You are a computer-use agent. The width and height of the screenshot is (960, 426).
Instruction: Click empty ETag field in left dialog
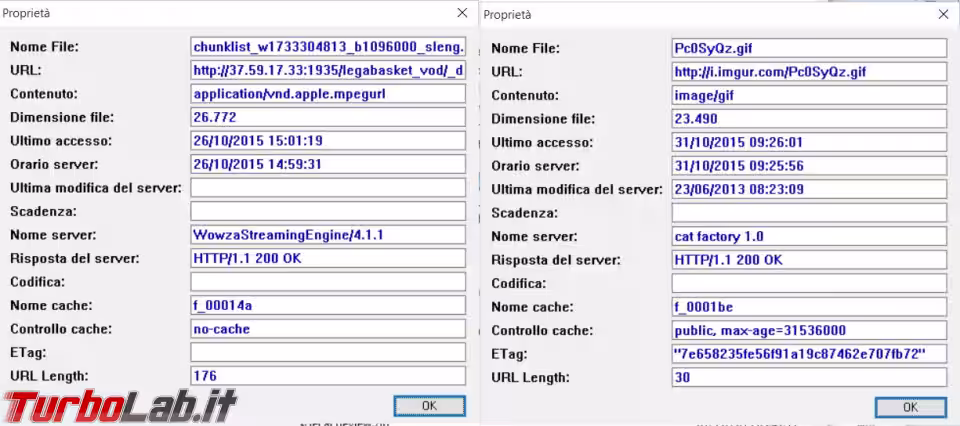click(328, 352)
